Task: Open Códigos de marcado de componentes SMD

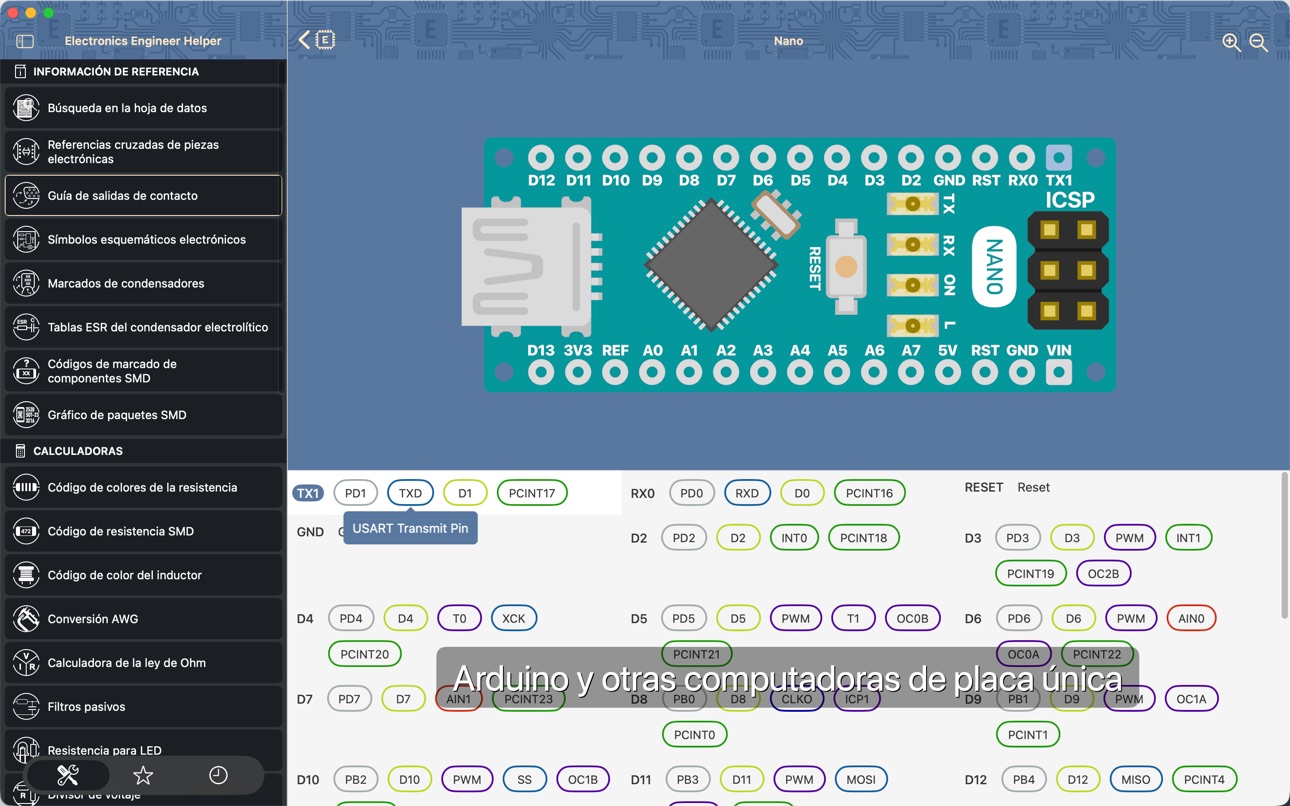Action: 143,371
